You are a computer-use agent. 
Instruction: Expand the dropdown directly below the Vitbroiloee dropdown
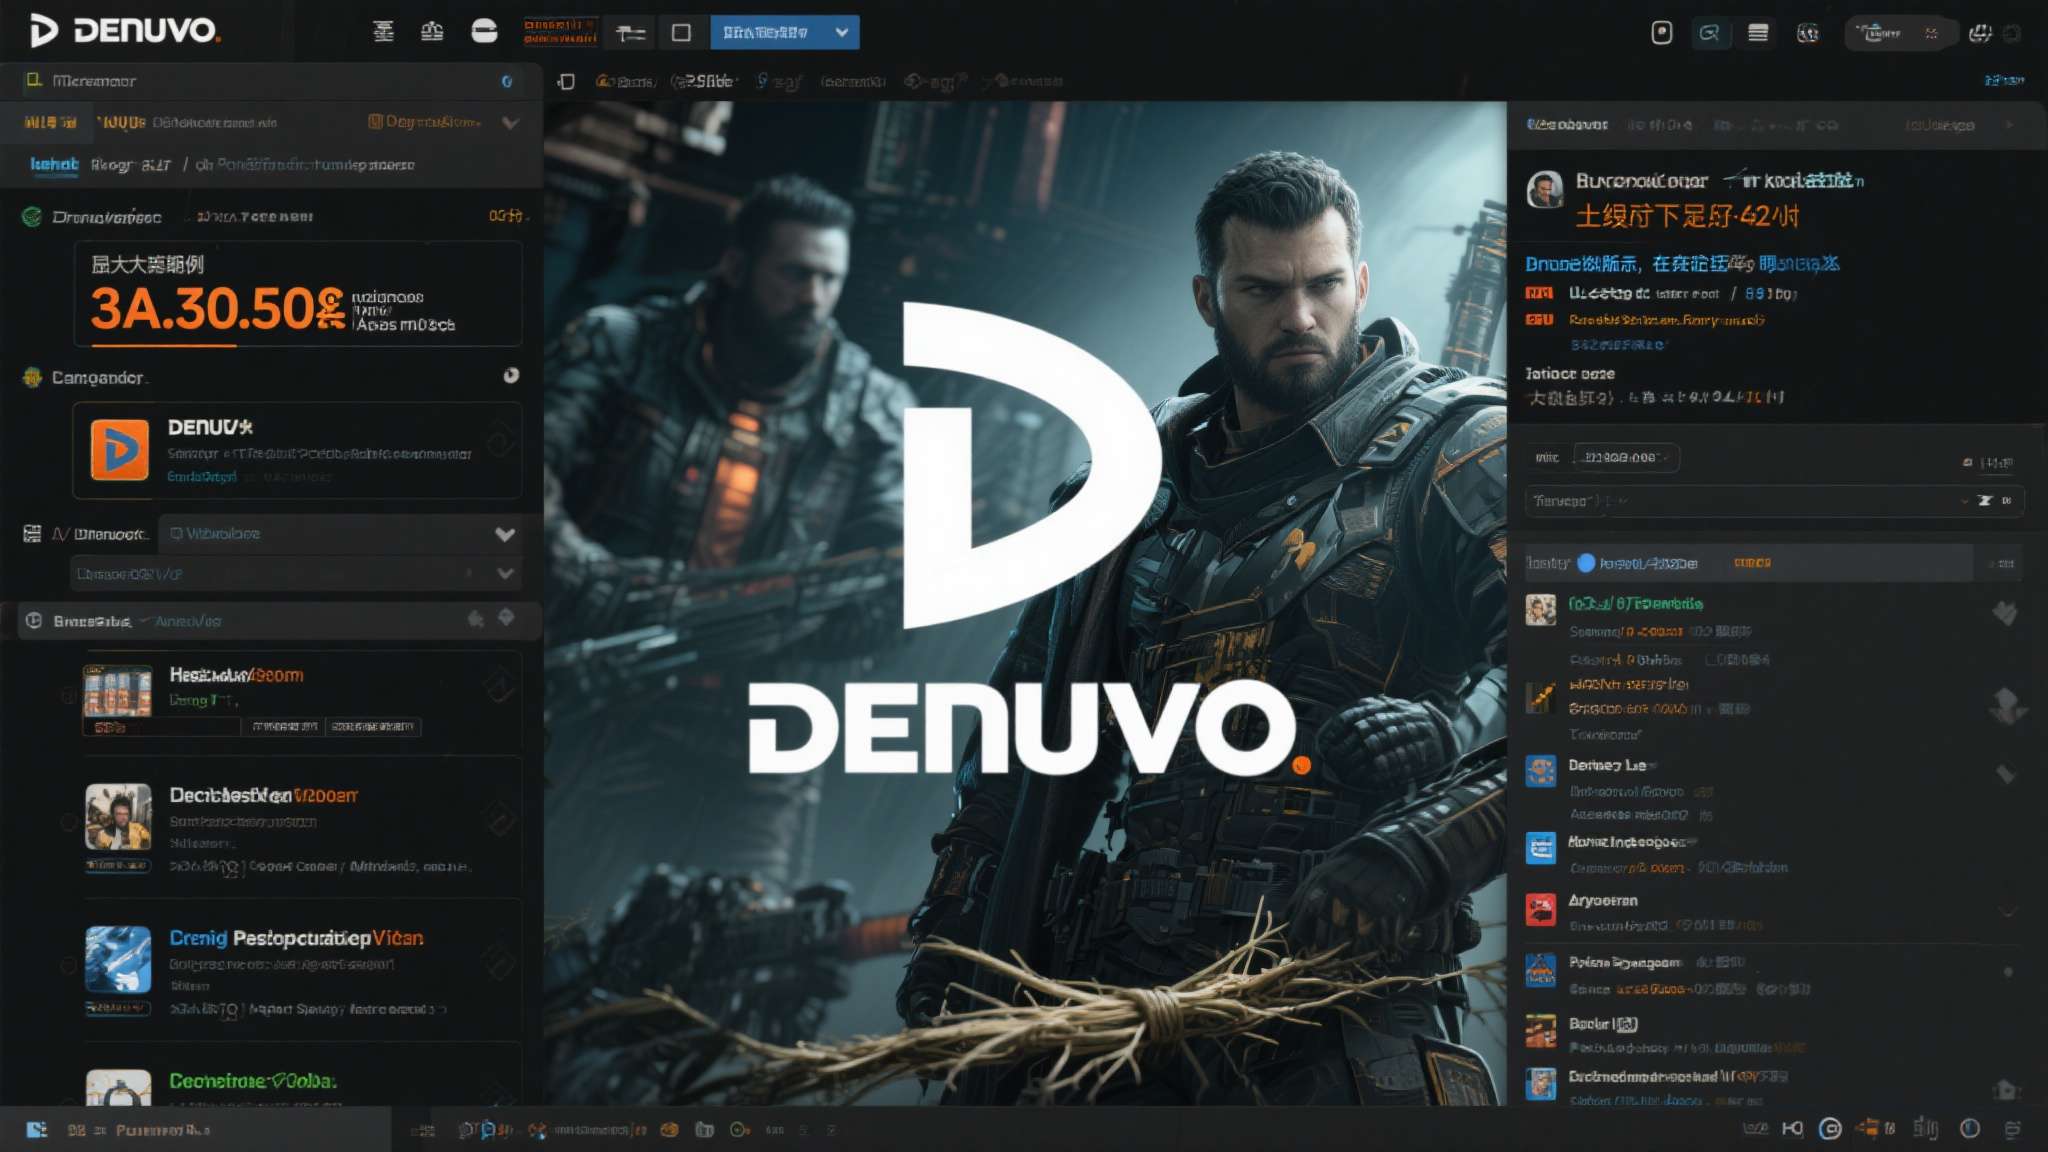pyautogui.click(x=296, y=574)
